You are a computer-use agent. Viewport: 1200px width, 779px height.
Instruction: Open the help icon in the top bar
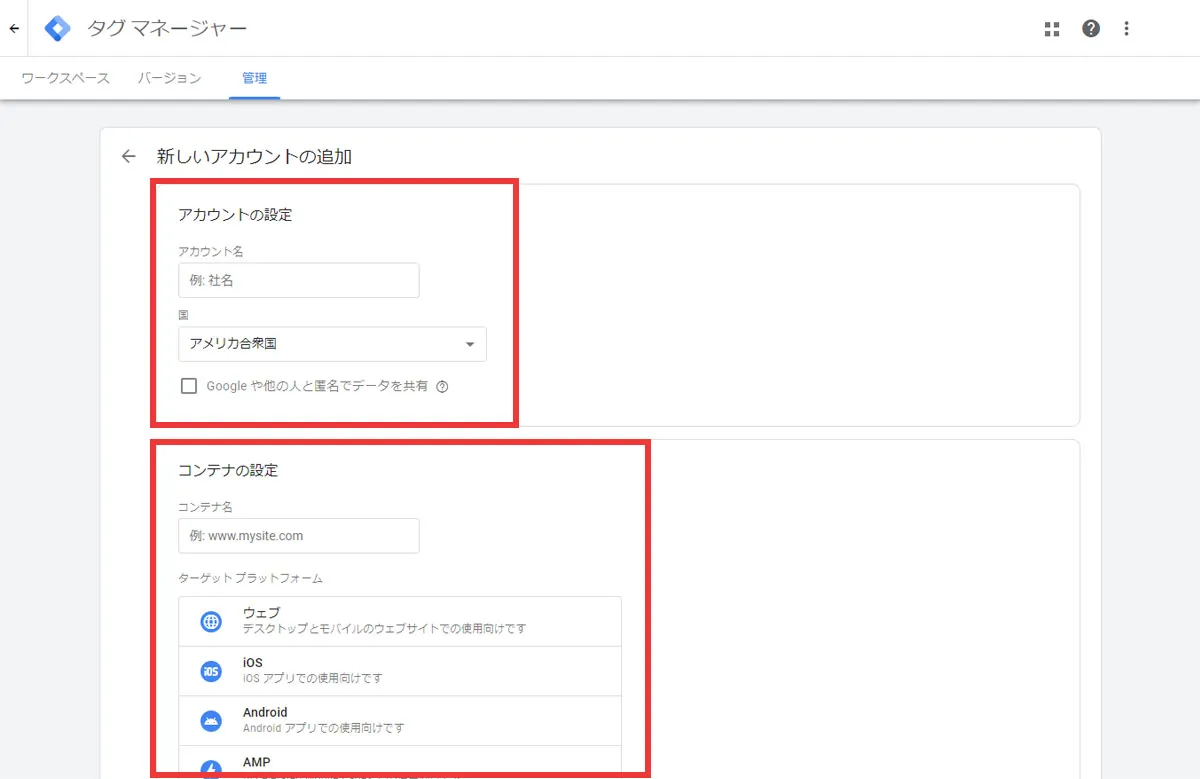coord(1091,28)
